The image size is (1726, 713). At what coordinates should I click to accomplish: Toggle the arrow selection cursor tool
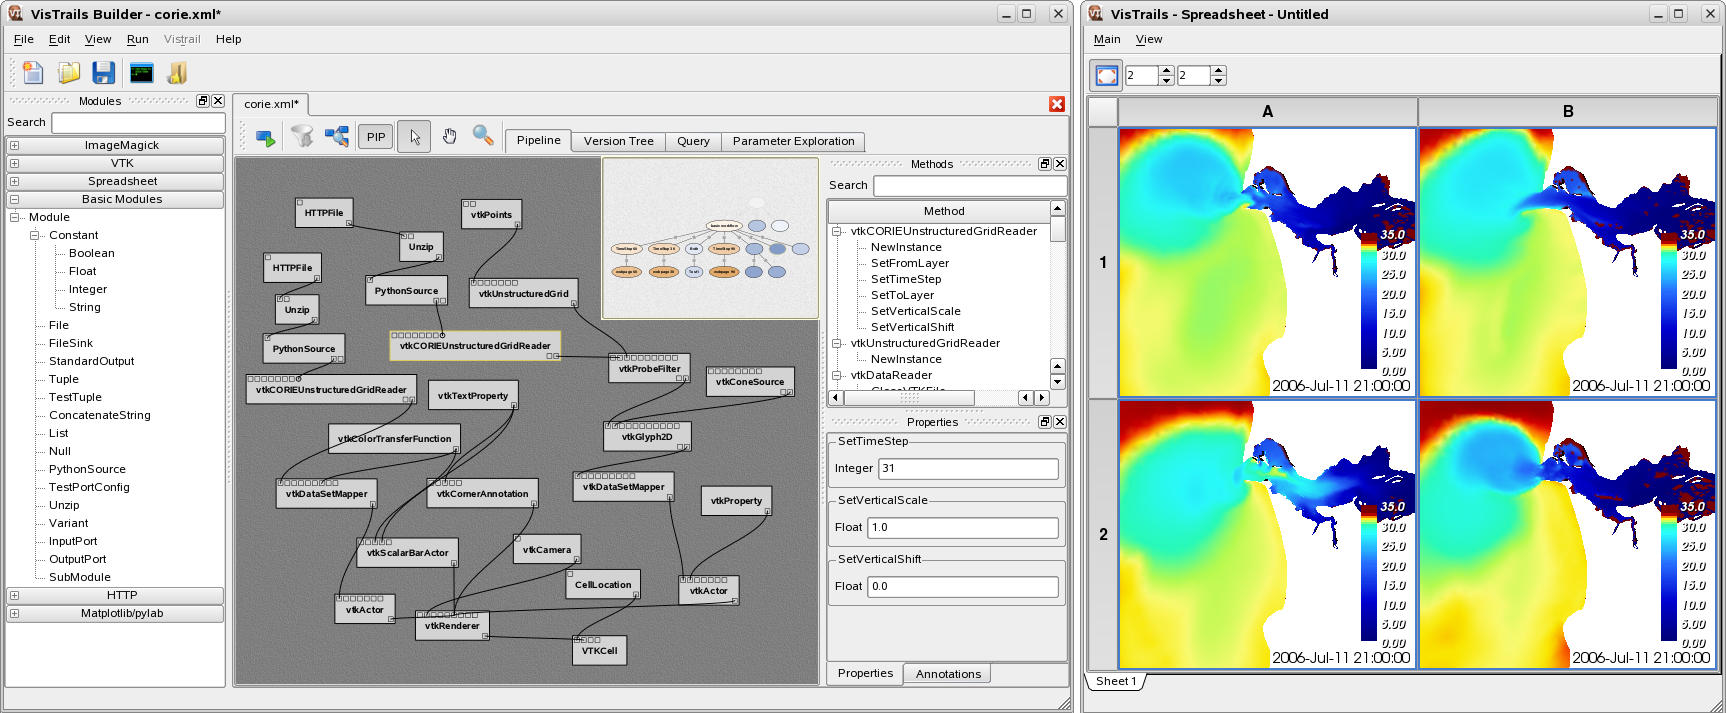pyautogui.click(x=414, y=137)
